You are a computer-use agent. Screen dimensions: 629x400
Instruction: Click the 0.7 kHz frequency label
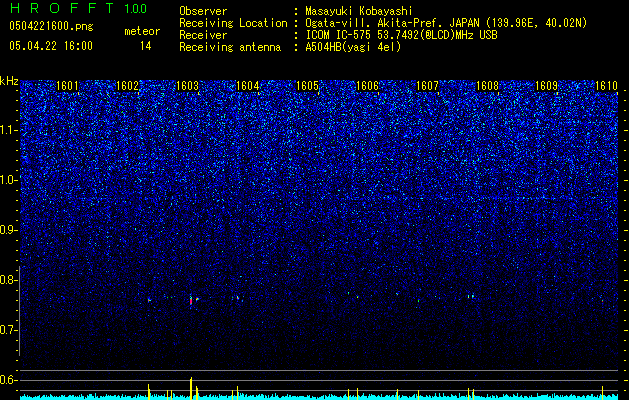pos(9,330)
